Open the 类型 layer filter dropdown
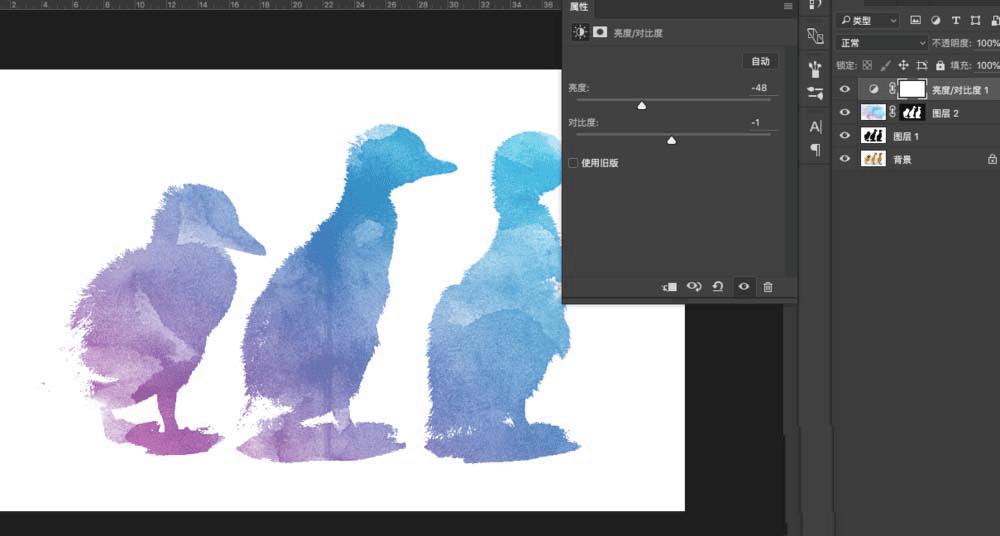The width and height of the screenshot is (1000, 536). [868, 20]
